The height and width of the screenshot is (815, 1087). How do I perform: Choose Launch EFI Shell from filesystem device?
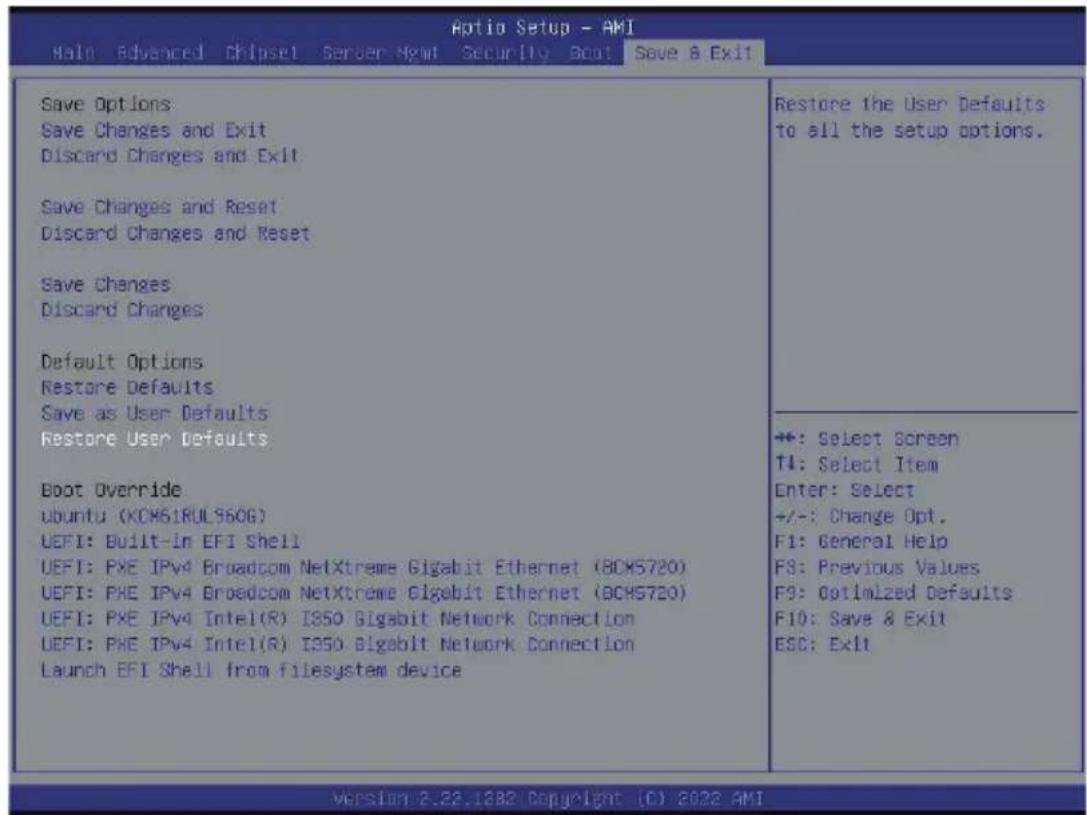[251, 670]
